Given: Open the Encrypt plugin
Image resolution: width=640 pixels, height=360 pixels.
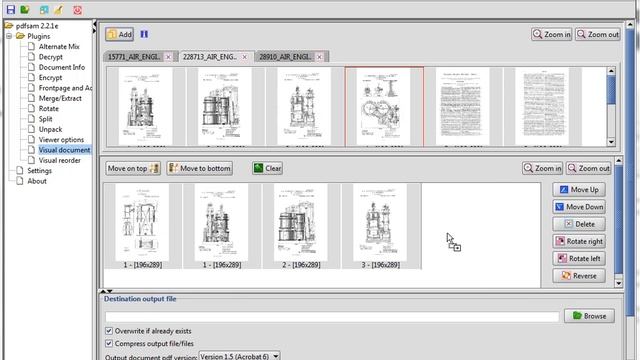Looking at the screenshot, I should click(50, 78).
